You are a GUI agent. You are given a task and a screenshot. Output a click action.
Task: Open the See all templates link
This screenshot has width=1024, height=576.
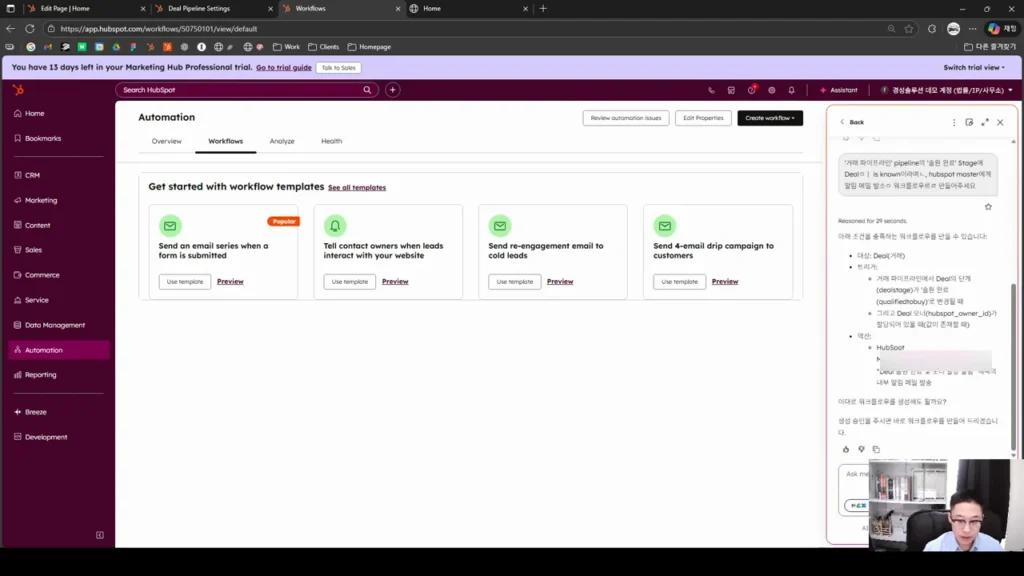point(357,187)
